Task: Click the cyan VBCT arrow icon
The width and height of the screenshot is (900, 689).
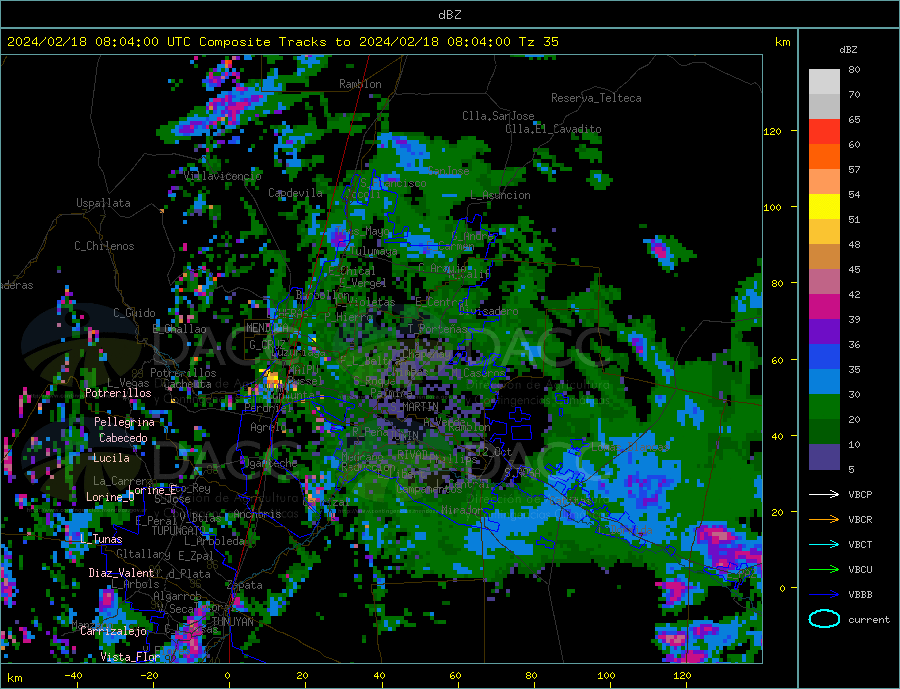Action: tap(824, 544)
